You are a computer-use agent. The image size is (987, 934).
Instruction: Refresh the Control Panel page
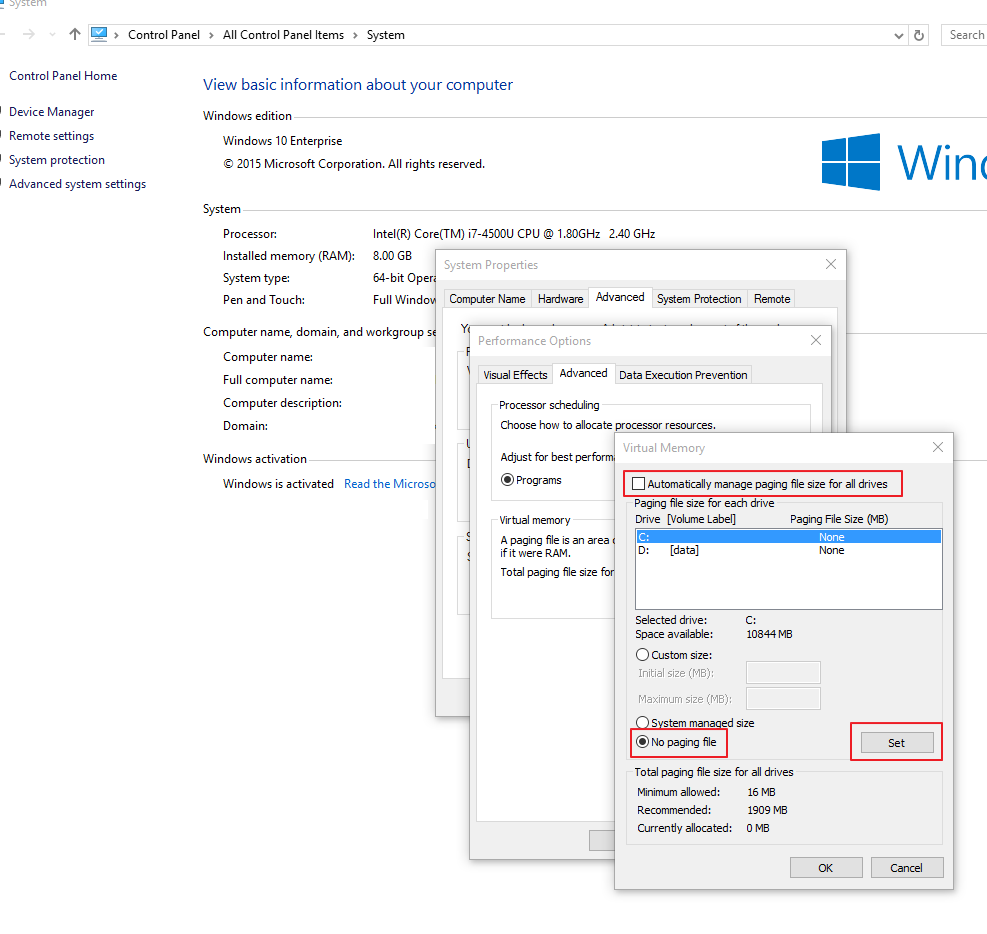pyautogui.click(x=918, y=34)
